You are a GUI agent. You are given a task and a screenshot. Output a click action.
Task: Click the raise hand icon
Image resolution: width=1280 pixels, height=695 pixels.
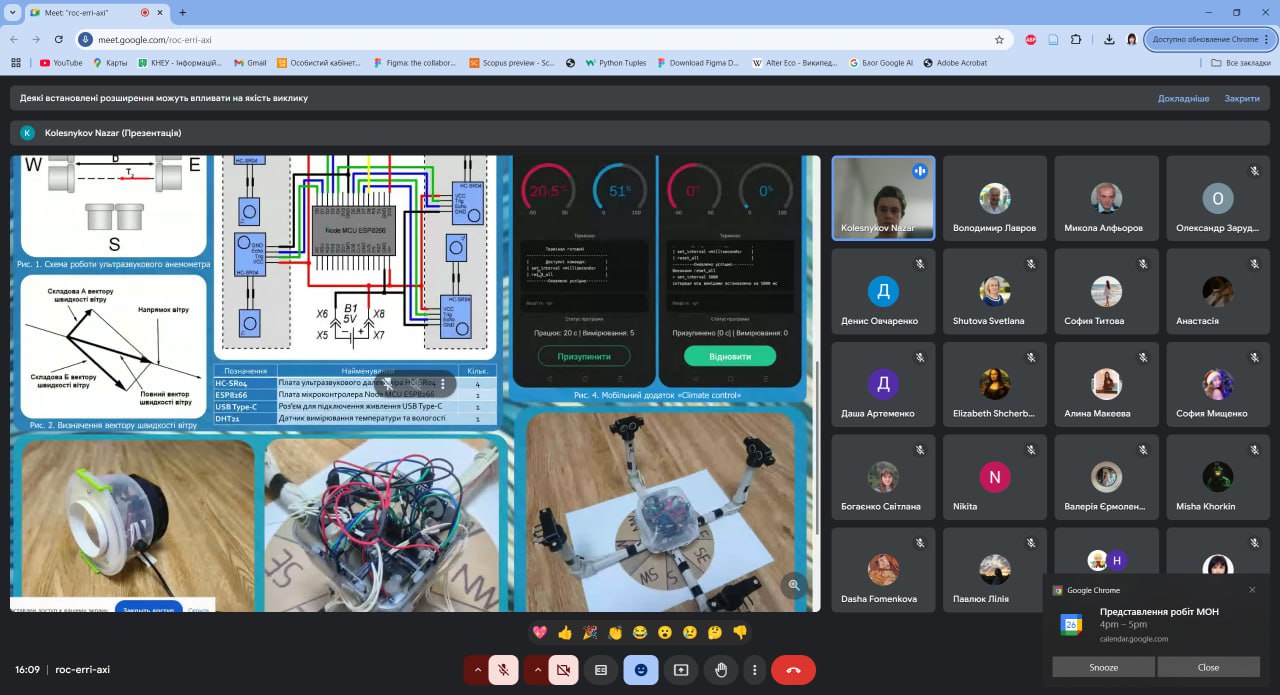[x=720, y=670]
